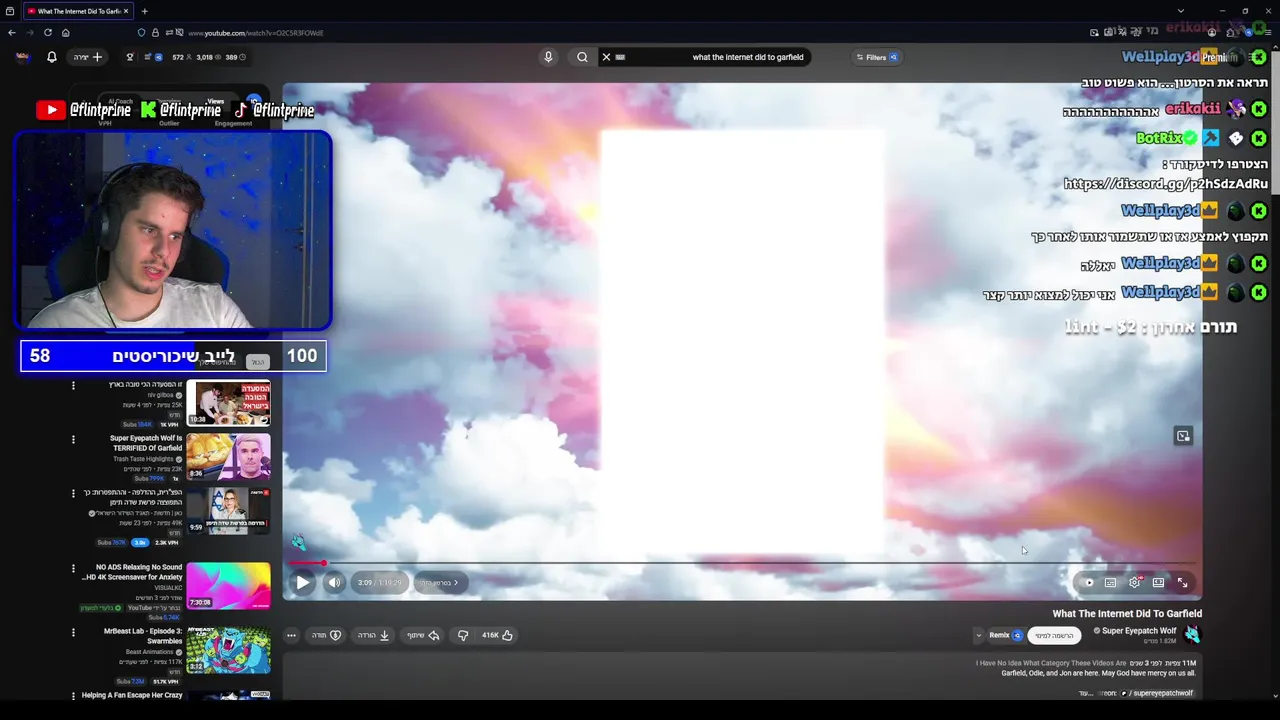Open the account avatar in the YouTube header
The width and height of the screenshot is (1280, 720).
pos(22,57)
